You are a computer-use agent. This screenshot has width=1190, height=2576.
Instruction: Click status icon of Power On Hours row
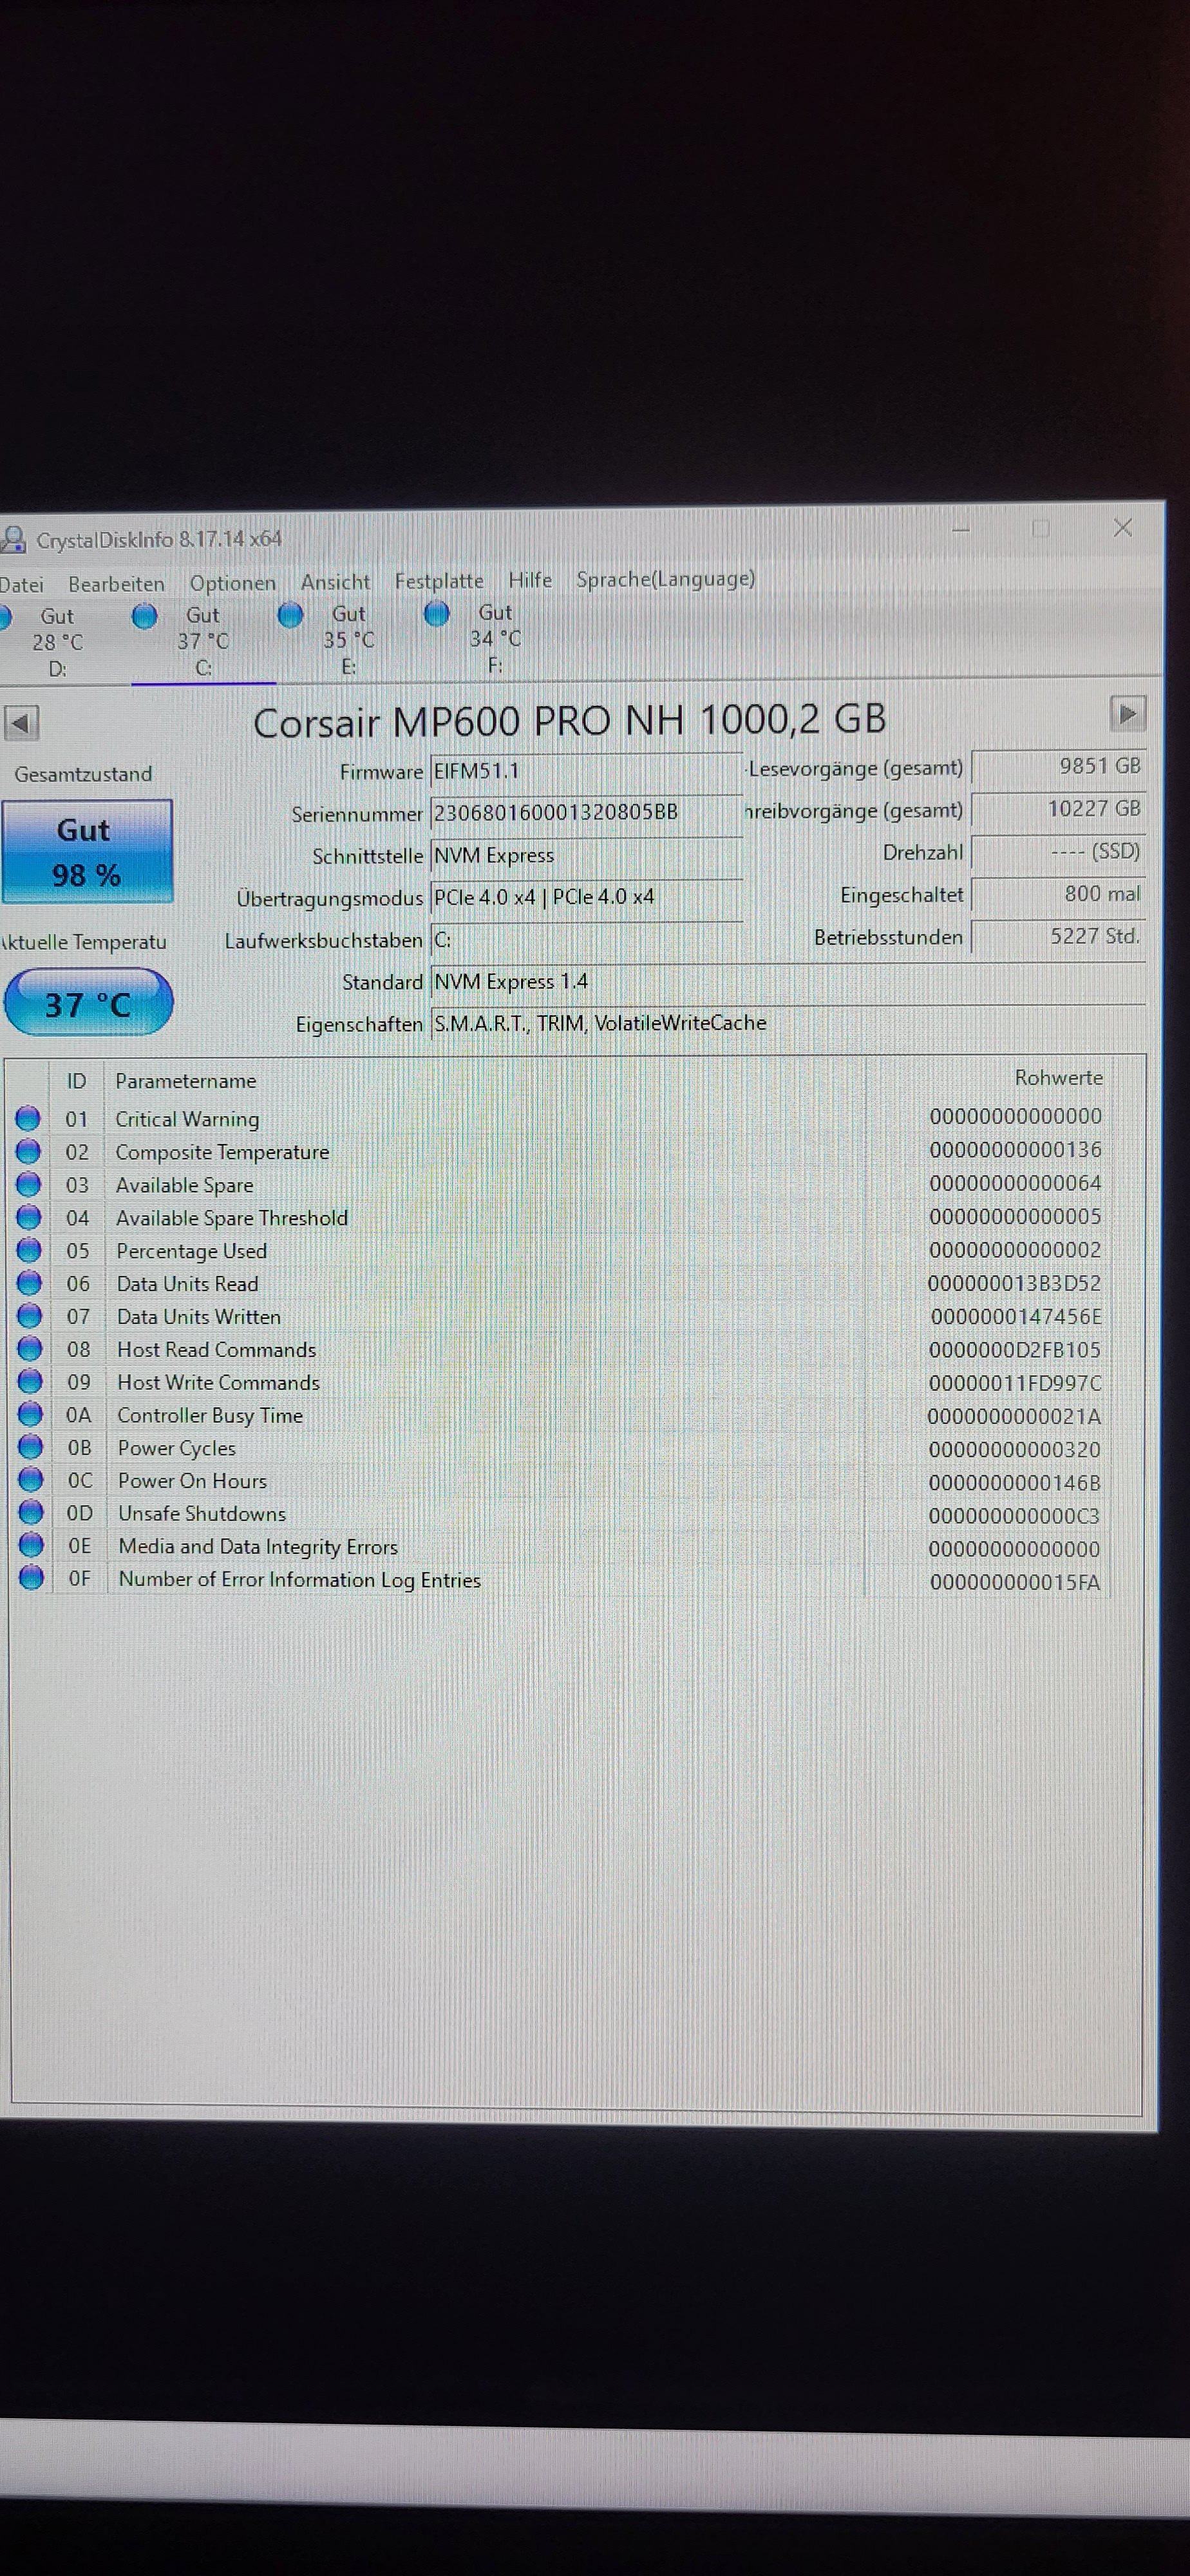31,1479
